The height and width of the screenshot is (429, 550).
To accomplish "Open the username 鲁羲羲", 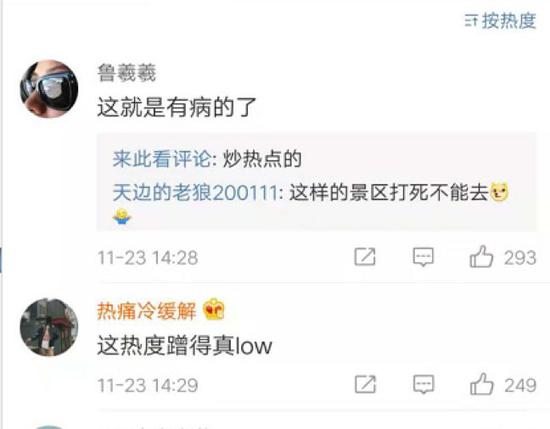I will (x=127, y=73).
